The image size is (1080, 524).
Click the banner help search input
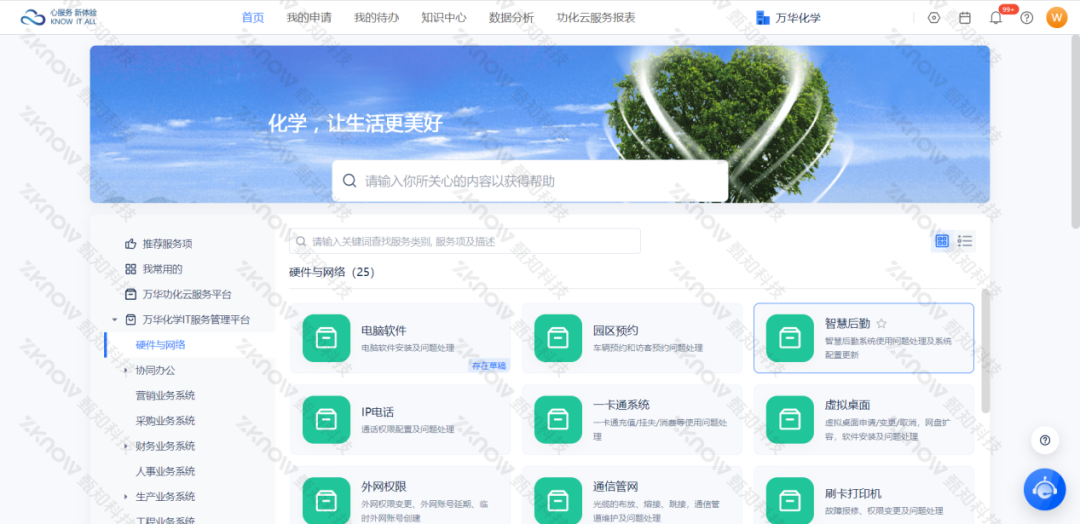(x=530, y=181)
